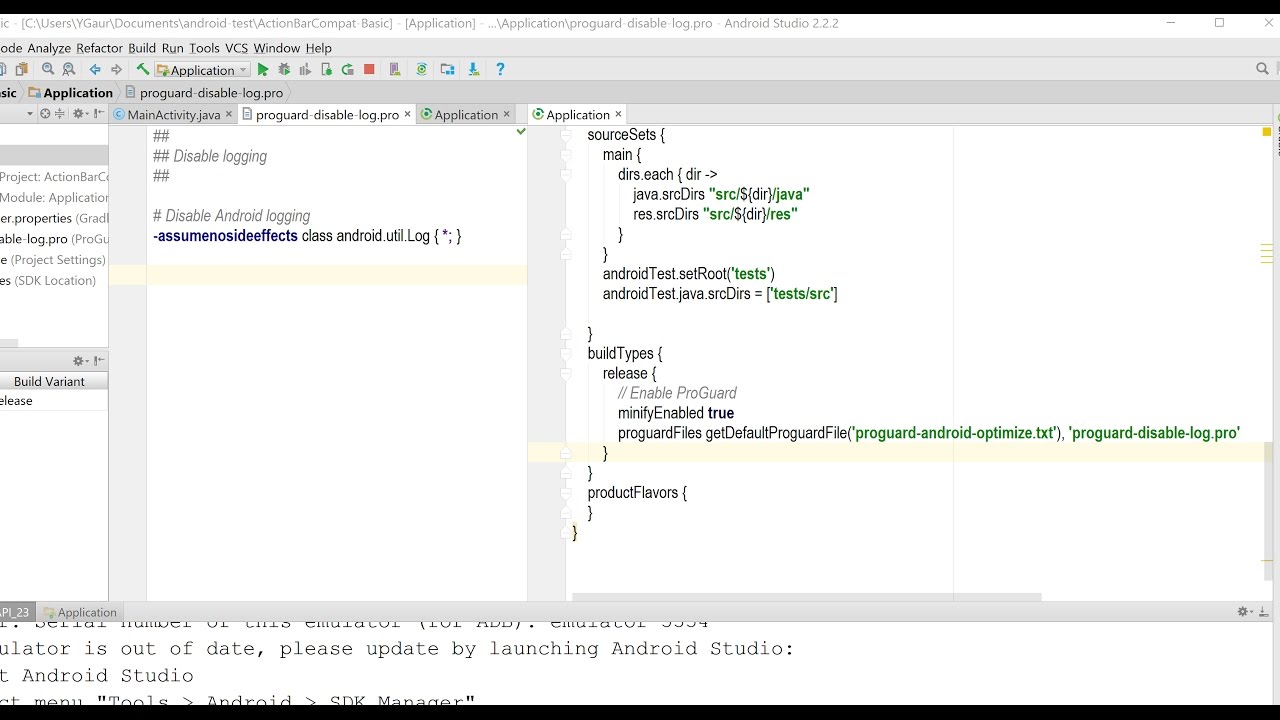Open the Window menu
The image size is (1280, 720).
coord(277,48)
